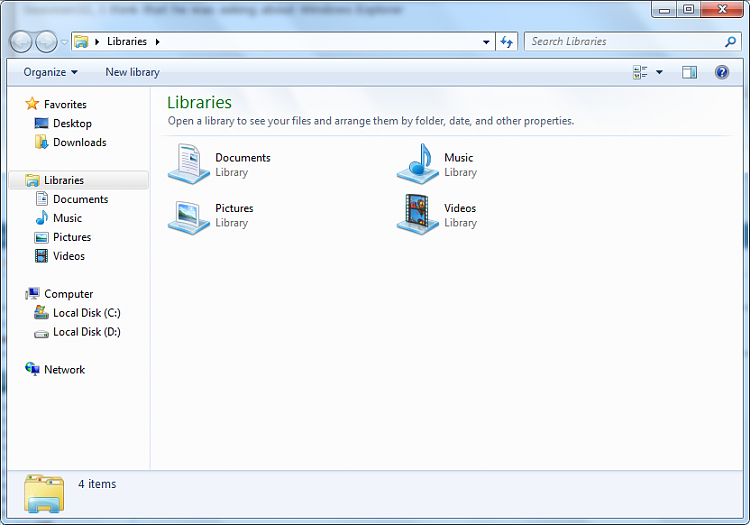Image resolution: width=750 pixels, height=525 pixels.
Task: Click Pictures icon in navigation pane
Action: click(x=42, y=238)
